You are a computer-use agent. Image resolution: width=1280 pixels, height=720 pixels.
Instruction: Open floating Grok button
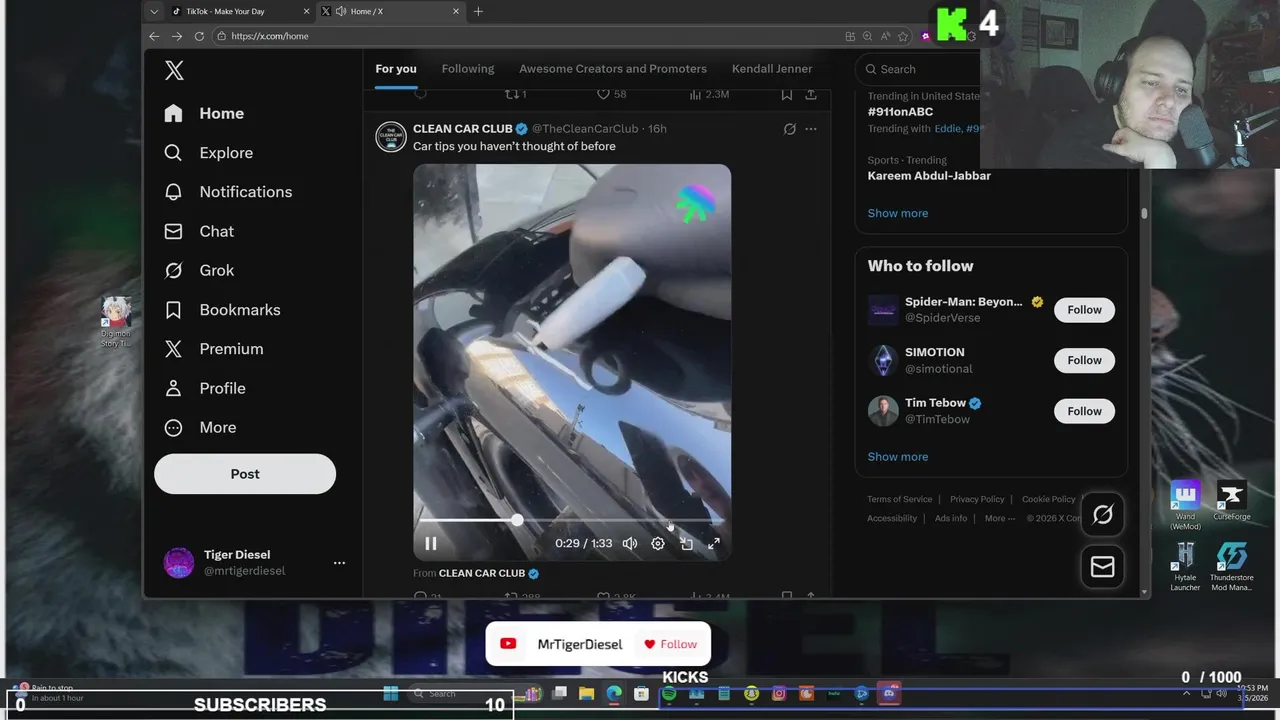[1102, 514]
